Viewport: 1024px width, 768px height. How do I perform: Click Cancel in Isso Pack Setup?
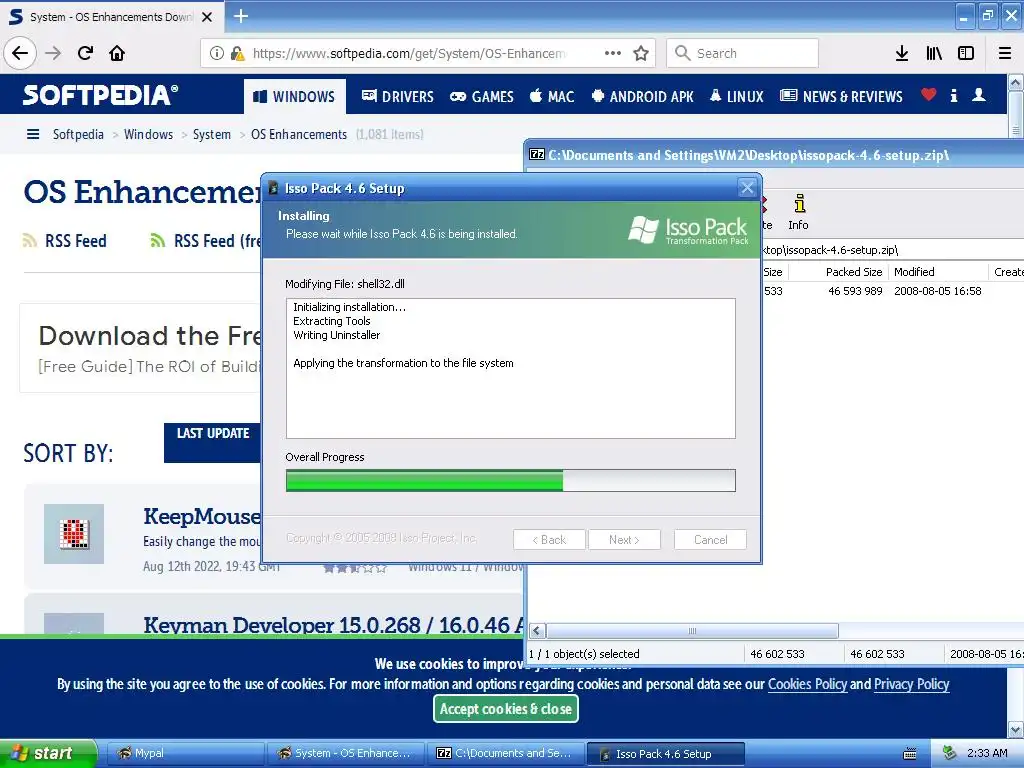(710, 539)
